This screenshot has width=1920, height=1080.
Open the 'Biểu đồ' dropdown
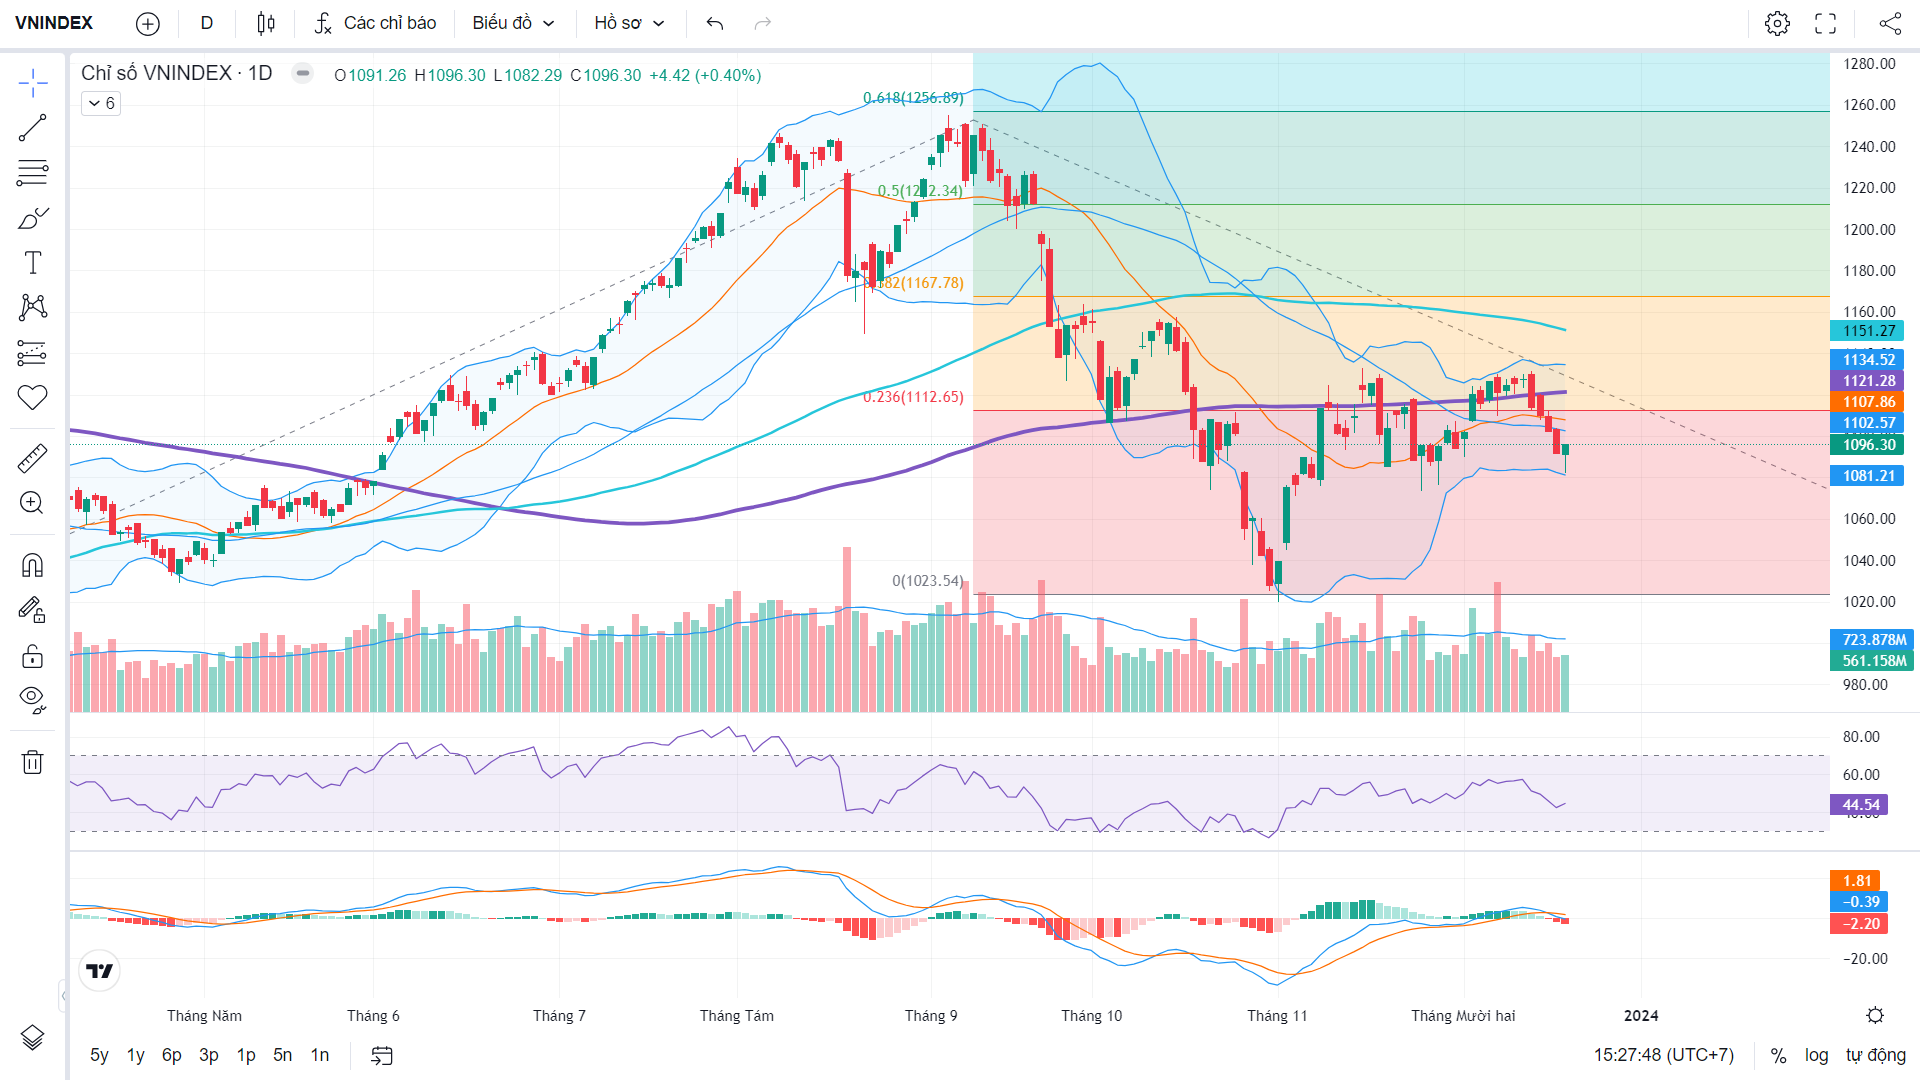513,23
